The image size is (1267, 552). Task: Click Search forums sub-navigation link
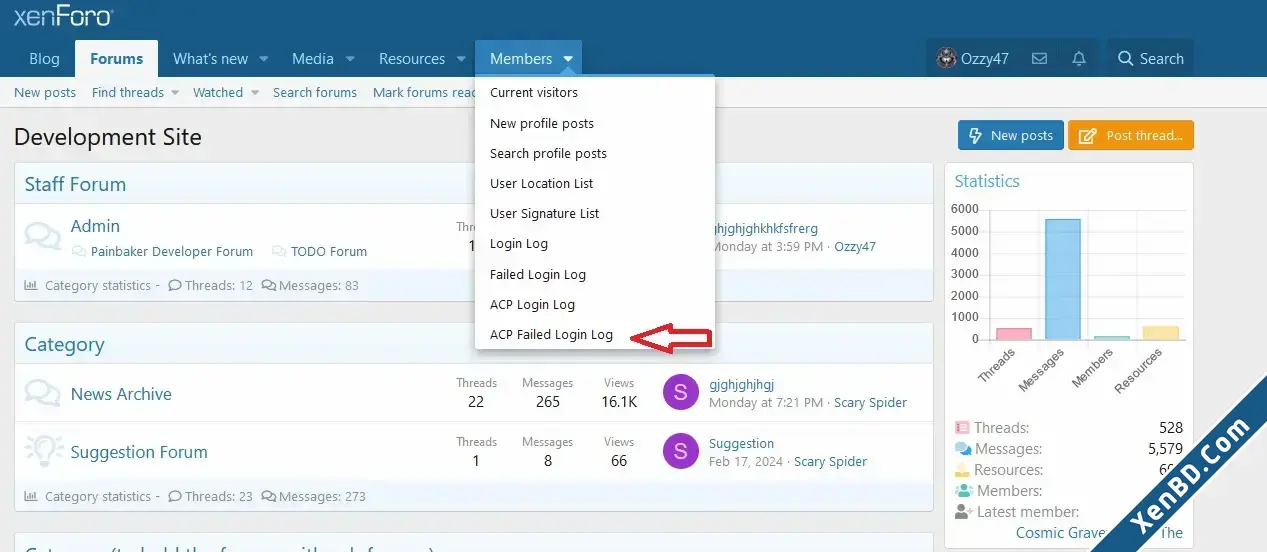pos(315,92)
